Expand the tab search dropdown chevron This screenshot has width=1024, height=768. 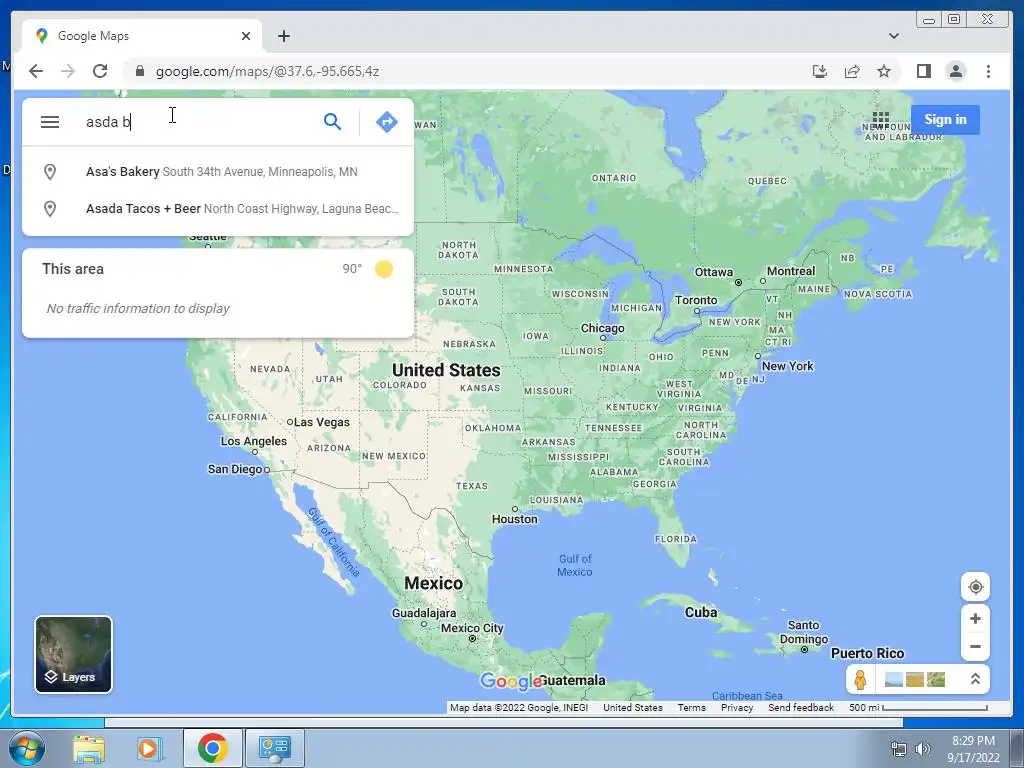point(893,36)
